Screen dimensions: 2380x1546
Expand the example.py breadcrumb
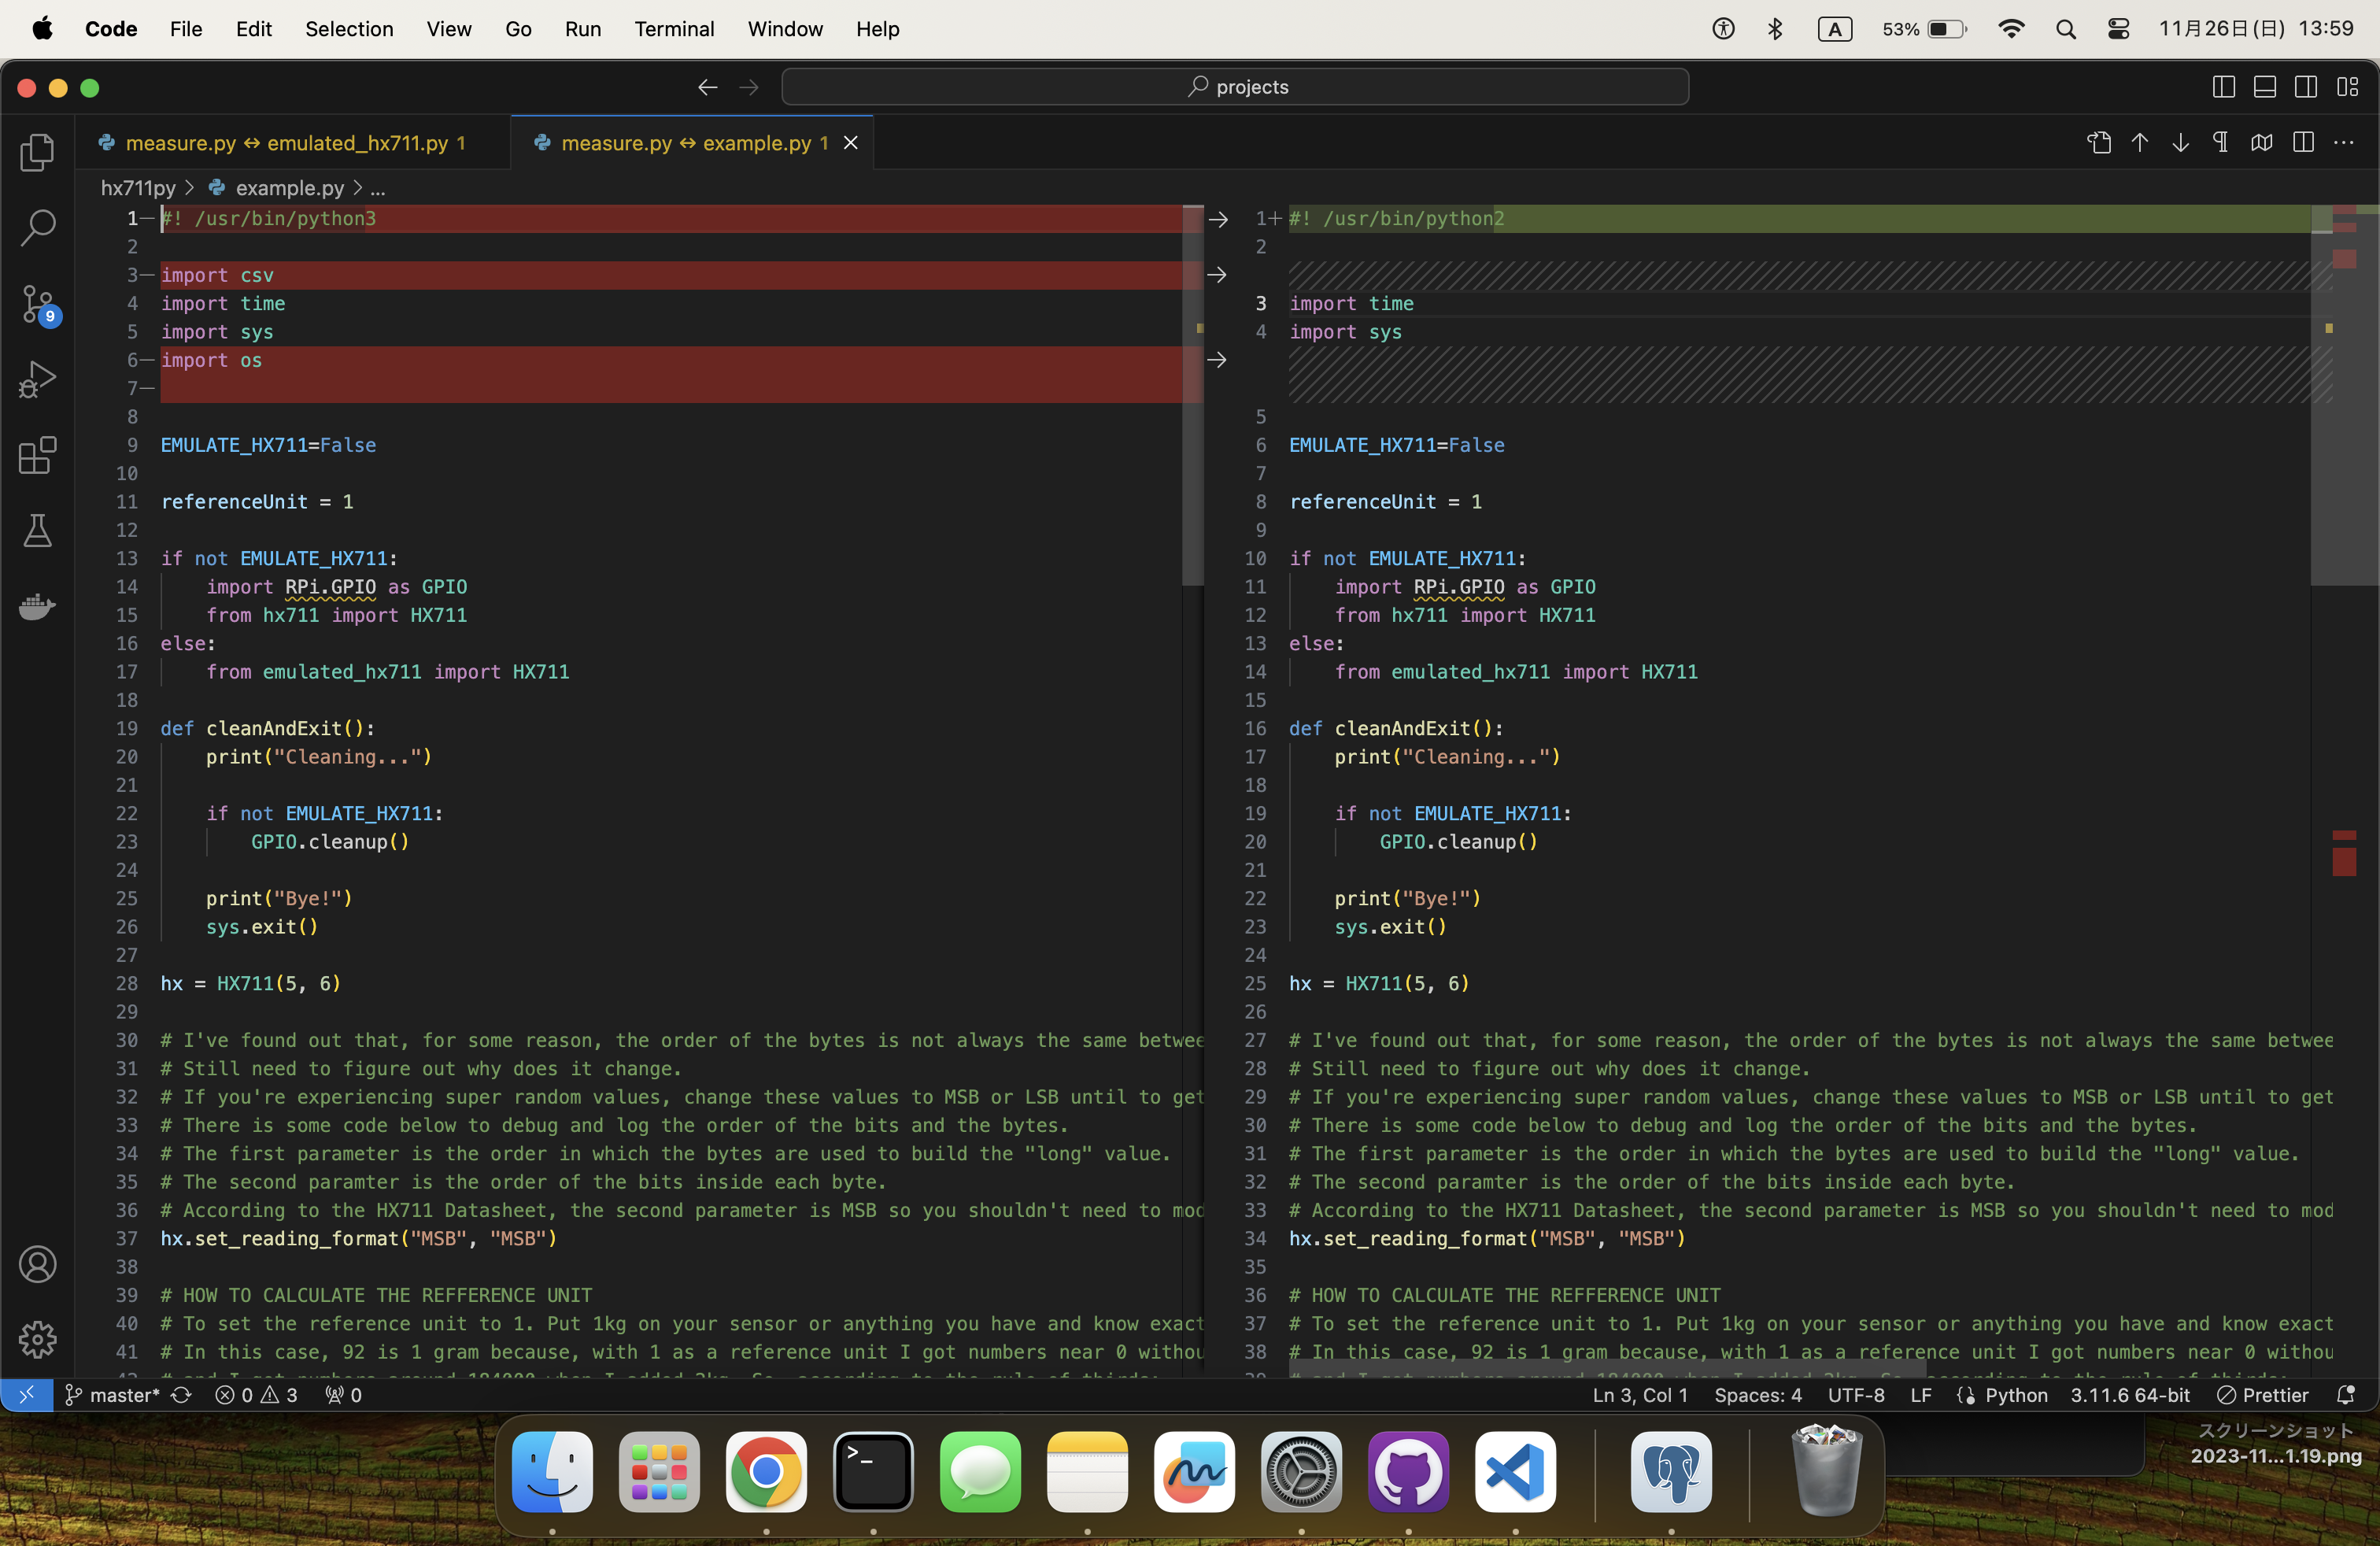(x=288, y=187)
